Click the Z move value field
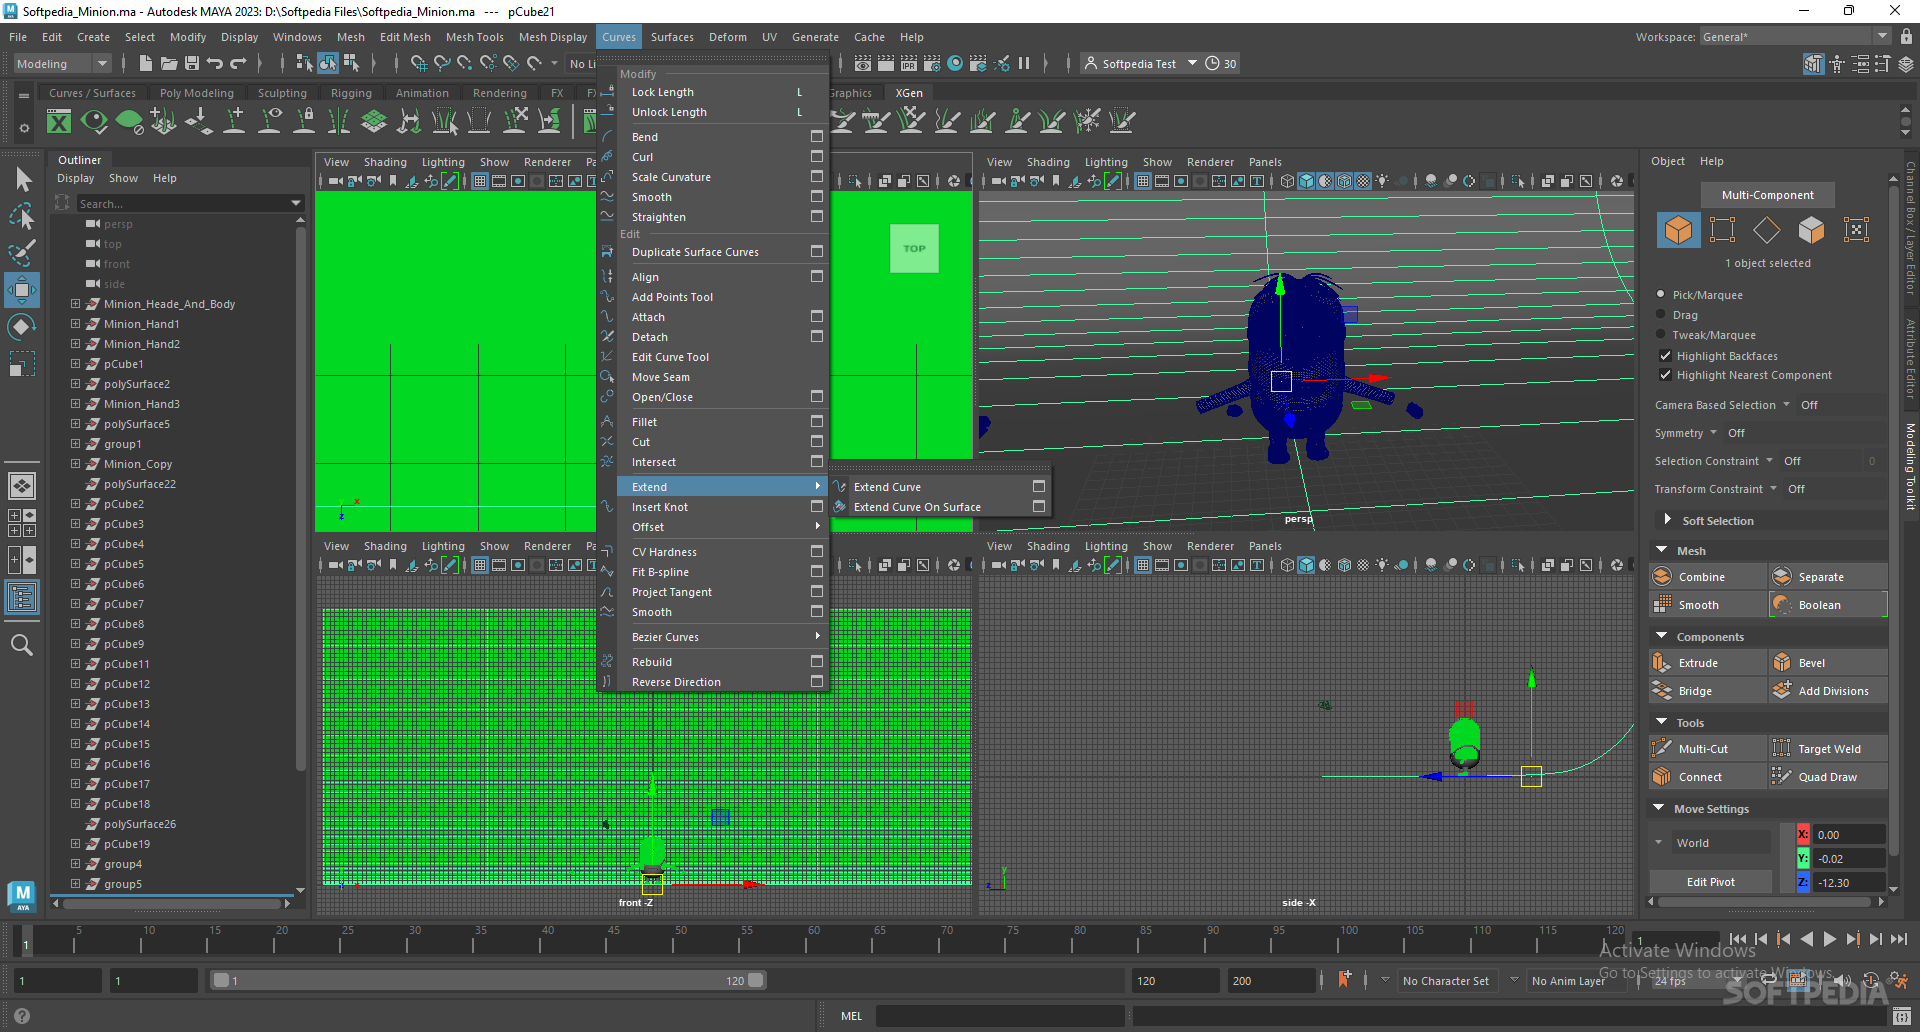The height and width of the screenshot is (1032, 1920). [1849, 883]
